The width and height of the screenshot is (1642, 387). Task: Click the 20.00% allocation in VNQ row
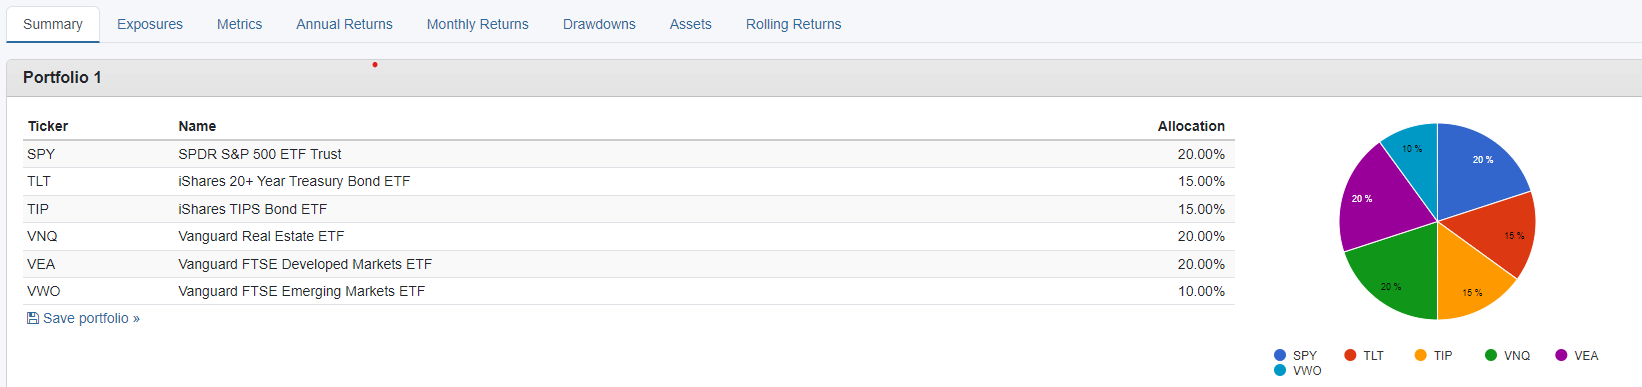click(x=1201, y=236)
